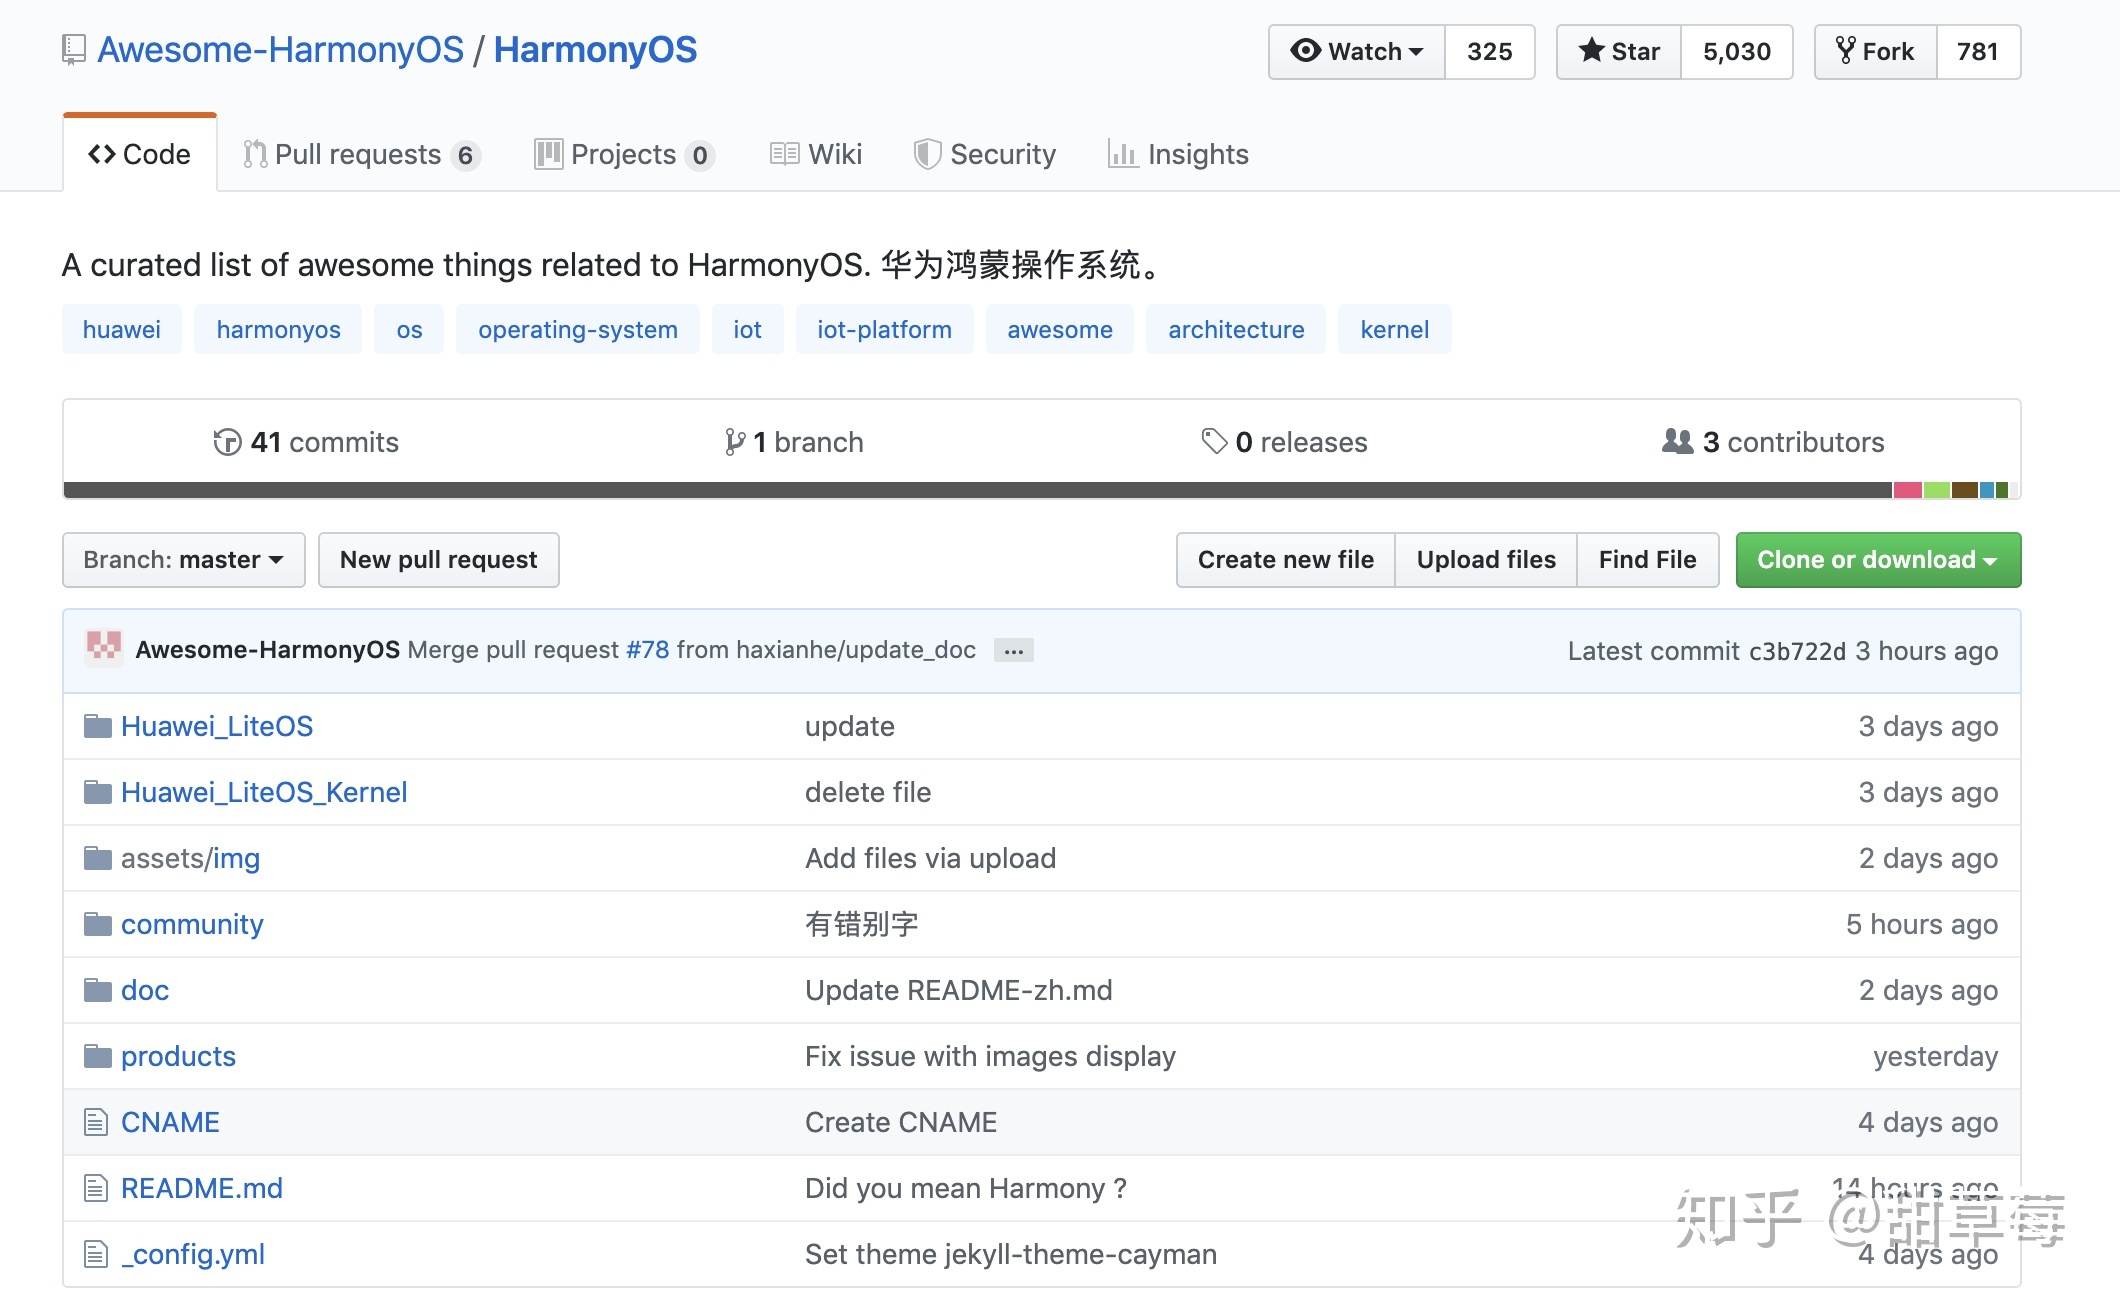The height and width of the screenshot is (1304, 2120).
Task: Click the iot-platform topic tag
Action: pyautogui.click(x=884, y=329)
